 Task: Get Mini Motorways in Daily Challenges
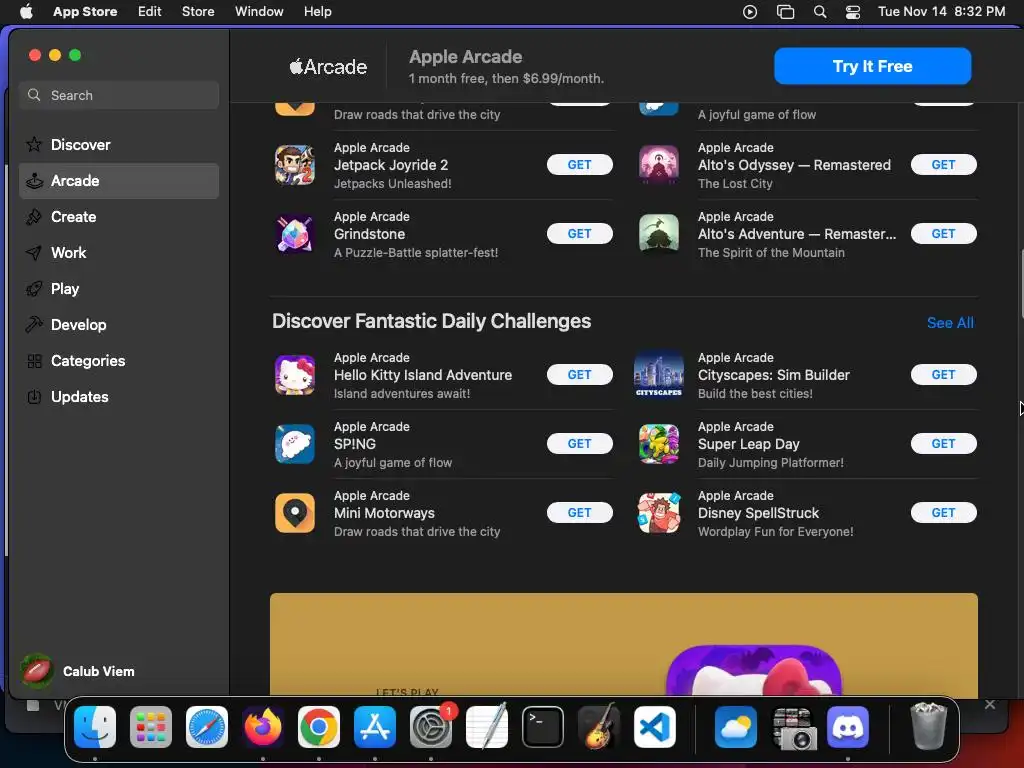579,513
